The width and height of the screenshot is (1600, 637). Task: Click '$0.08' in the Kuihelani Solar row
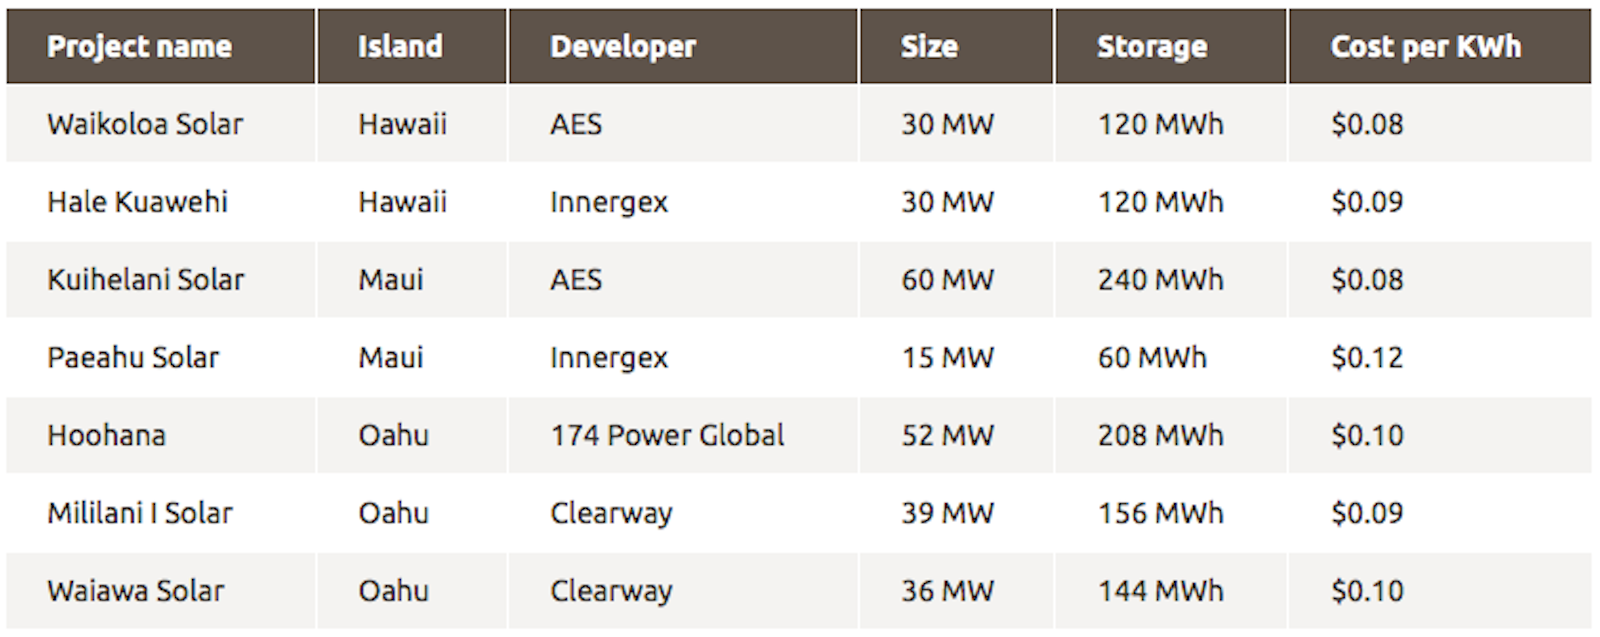[x=1367, y=280]
